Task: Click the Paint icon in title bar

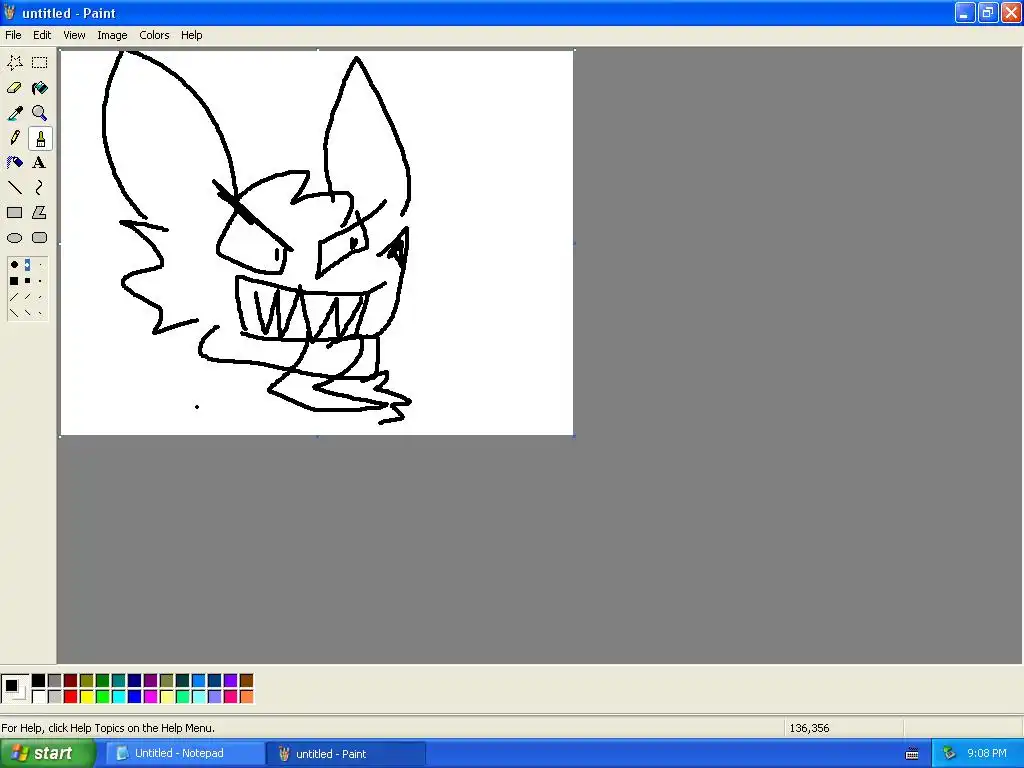Action: [x=10, y=12]
